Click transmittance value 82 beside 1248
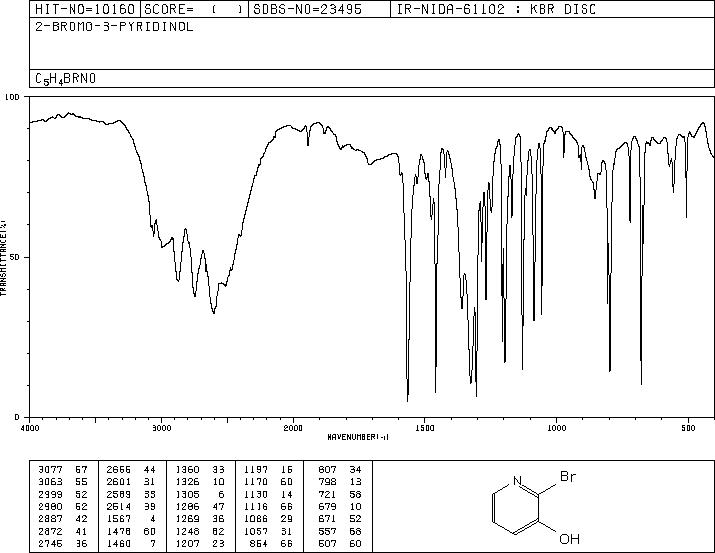This screenshot has height=553, width=715. (x=218, y=531)
